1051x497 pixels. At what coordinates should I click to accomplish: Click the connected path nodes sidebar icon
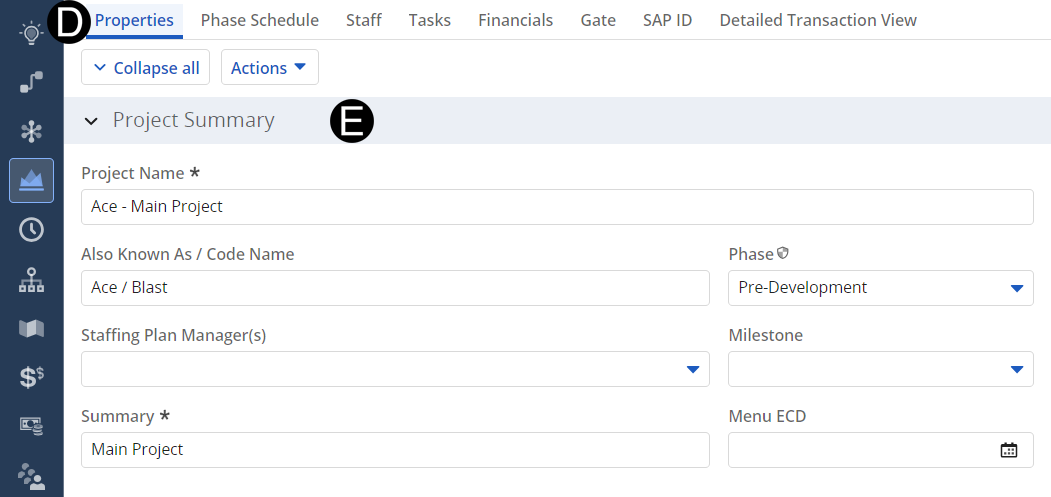(x=31, y=82)
